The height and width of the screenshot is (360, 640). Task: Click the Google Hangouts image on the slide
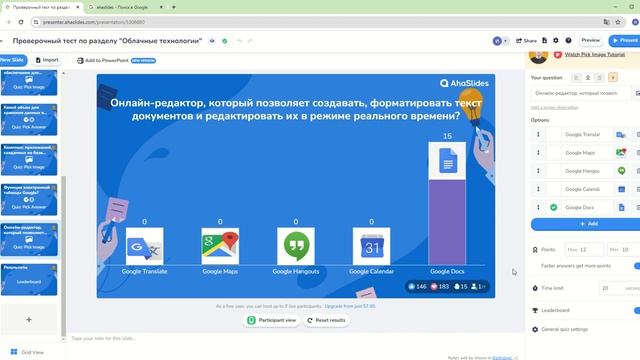(x=296, y=246)
